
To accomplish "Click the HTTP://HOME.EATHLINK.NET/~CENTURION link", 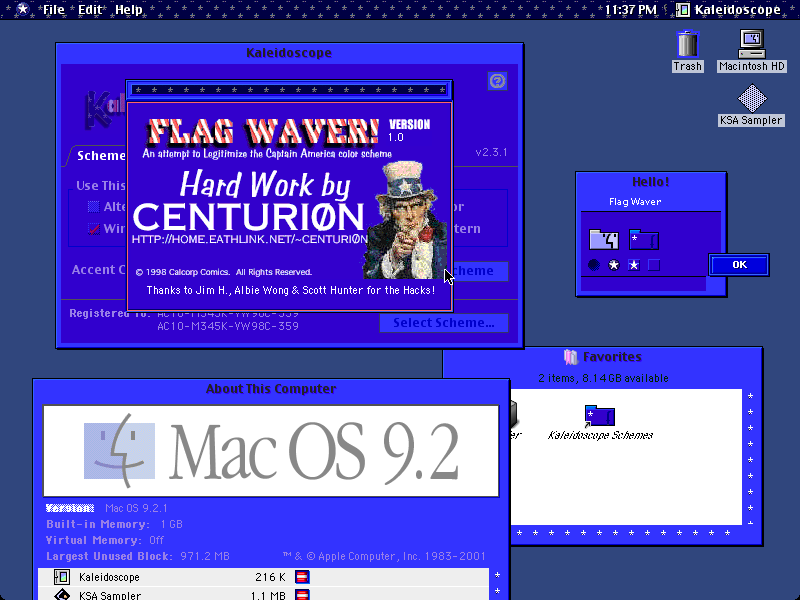I will click(249, 239).
